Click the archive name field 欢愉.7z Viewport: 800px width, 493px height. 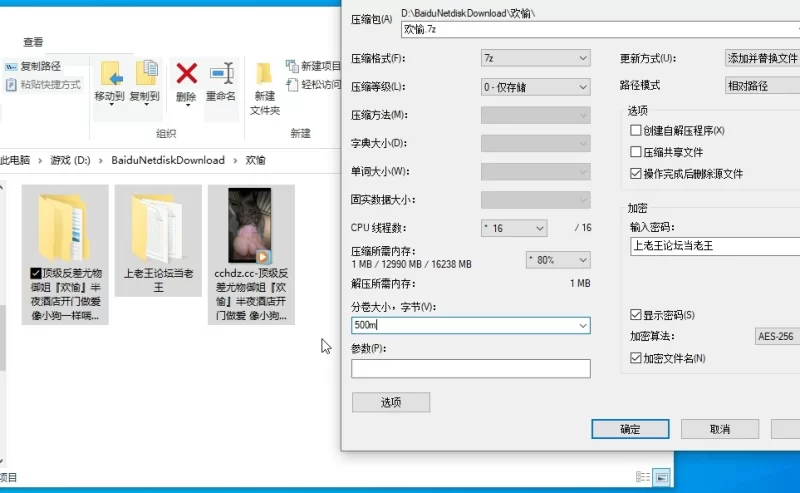600,30
